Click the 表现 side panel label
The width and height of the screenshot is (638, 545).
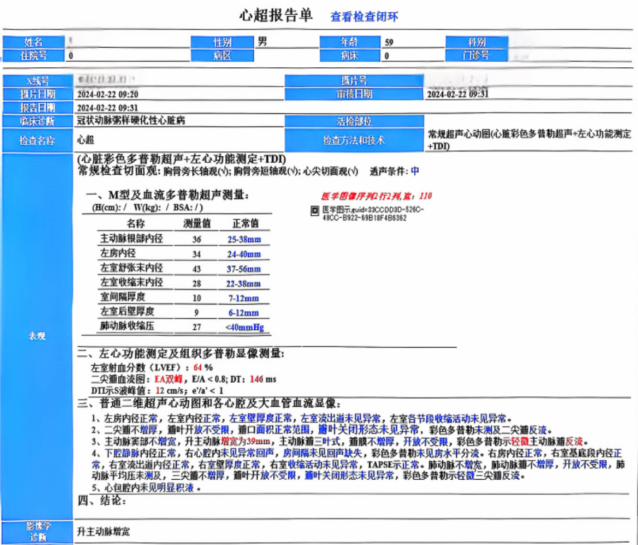(37, 336)
